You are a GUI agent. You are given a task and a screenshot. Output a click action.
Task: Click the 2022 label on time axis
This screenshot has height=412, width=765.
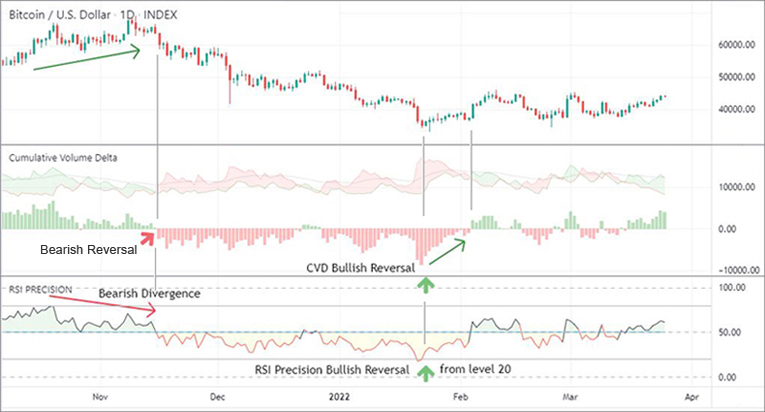coord(339,397)
